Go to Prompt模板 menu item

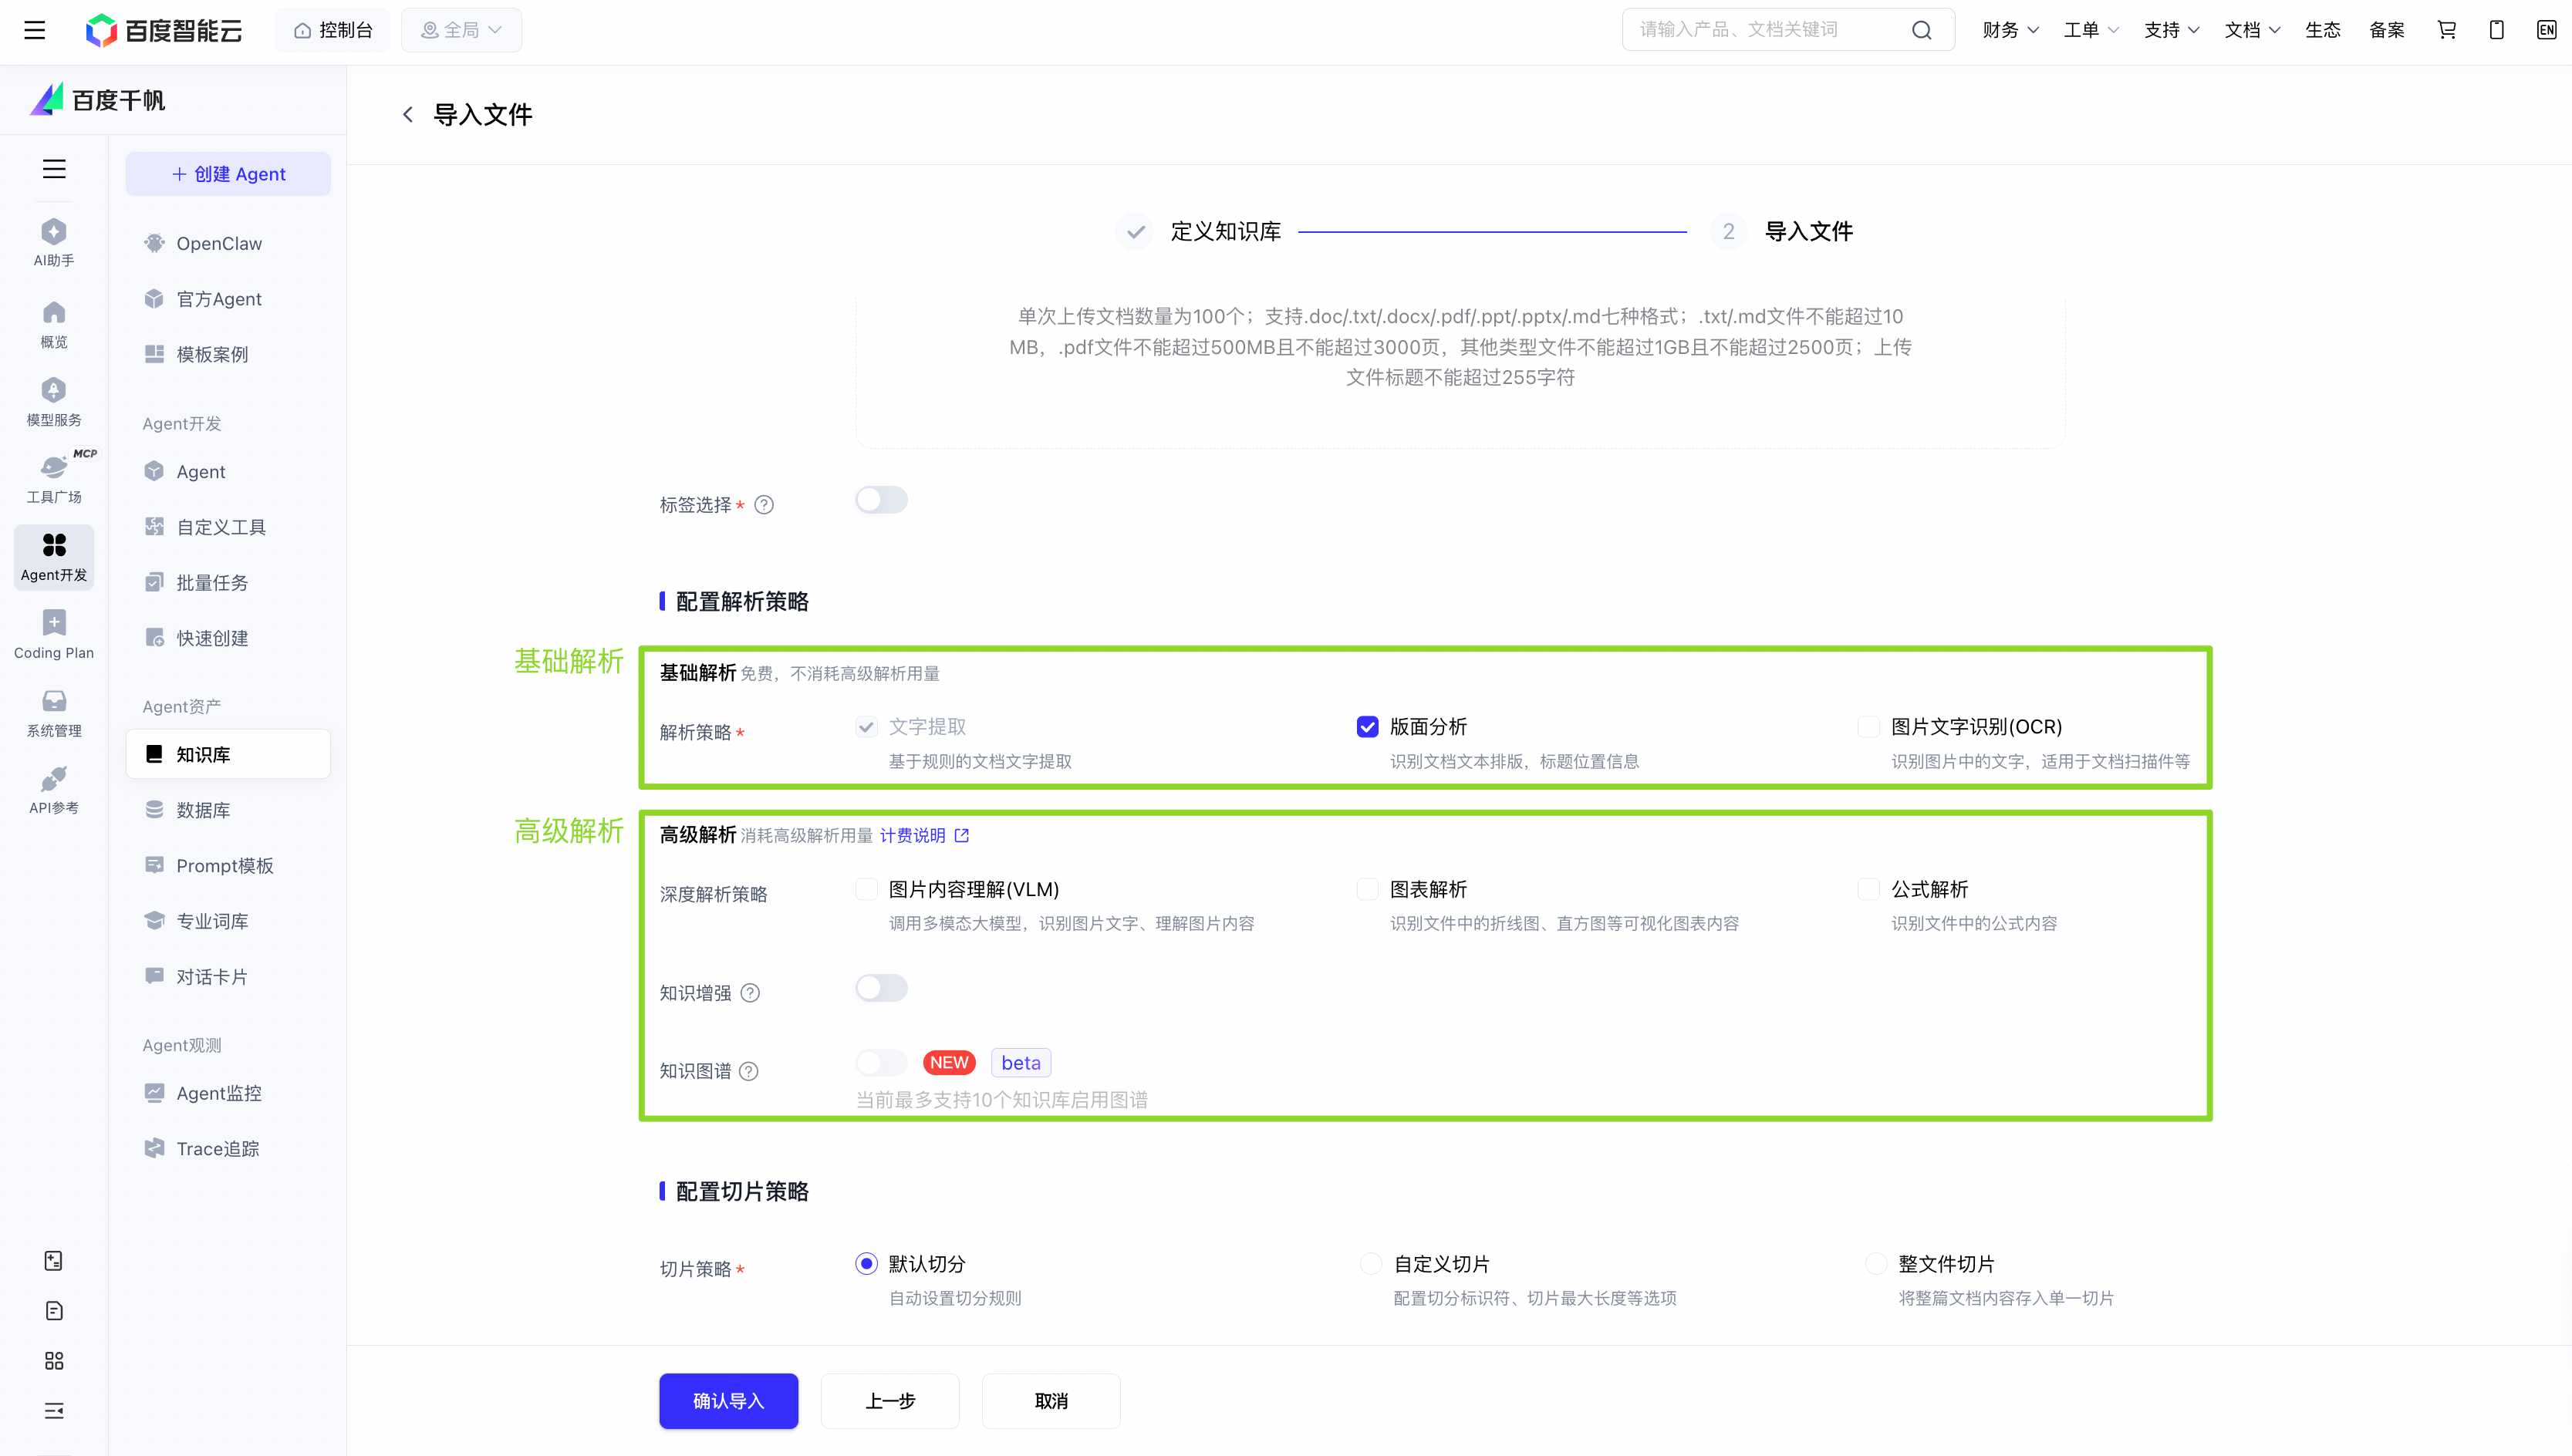click(x=224, y=866)
